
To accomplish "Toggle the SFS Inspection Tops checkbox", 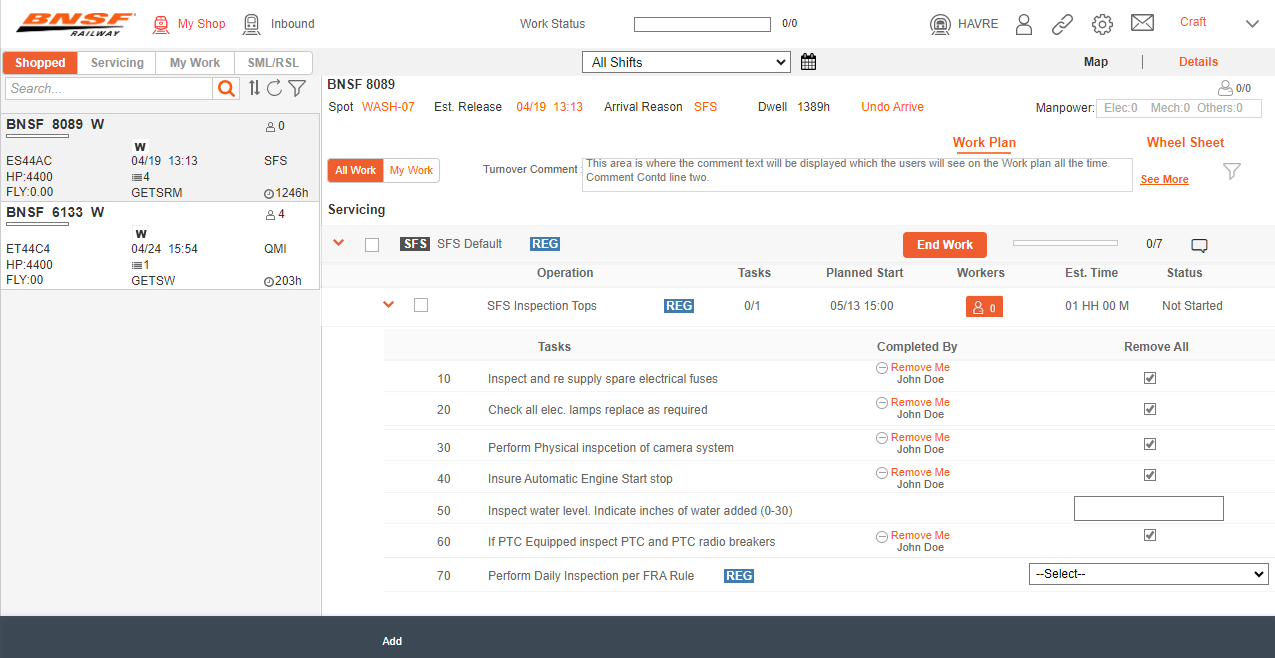I will click(x=421, y=305).
